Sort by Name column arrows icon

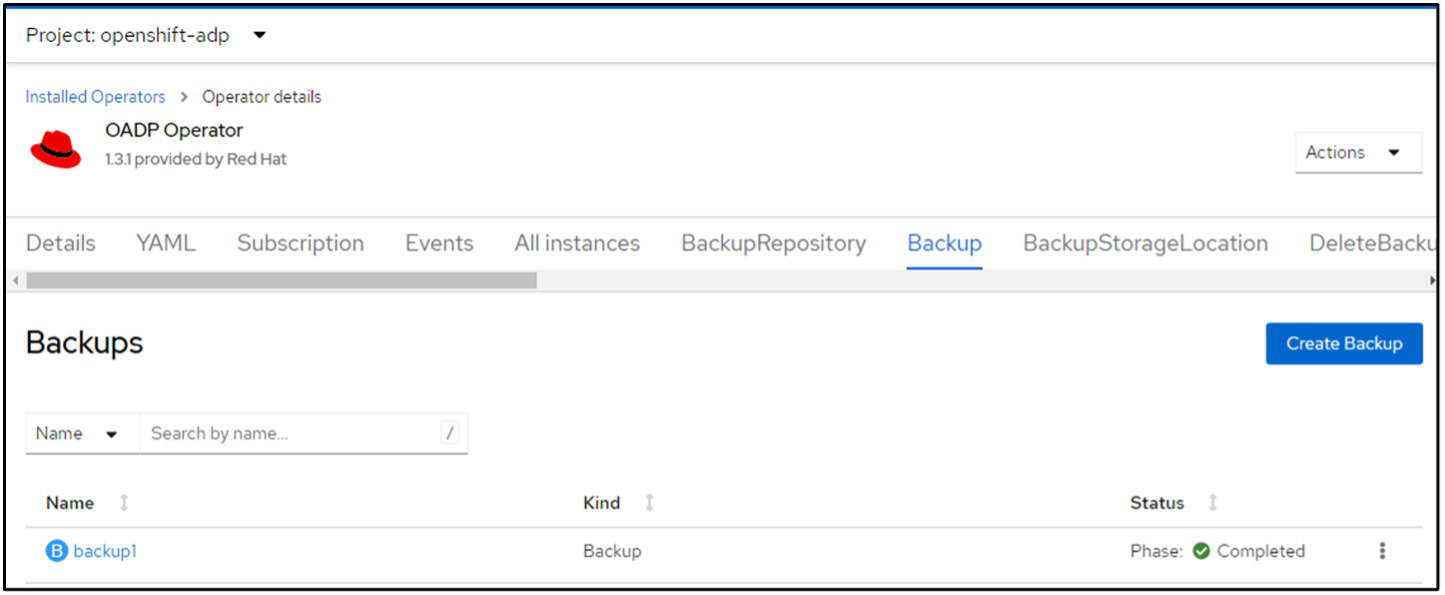coord(124,503)
